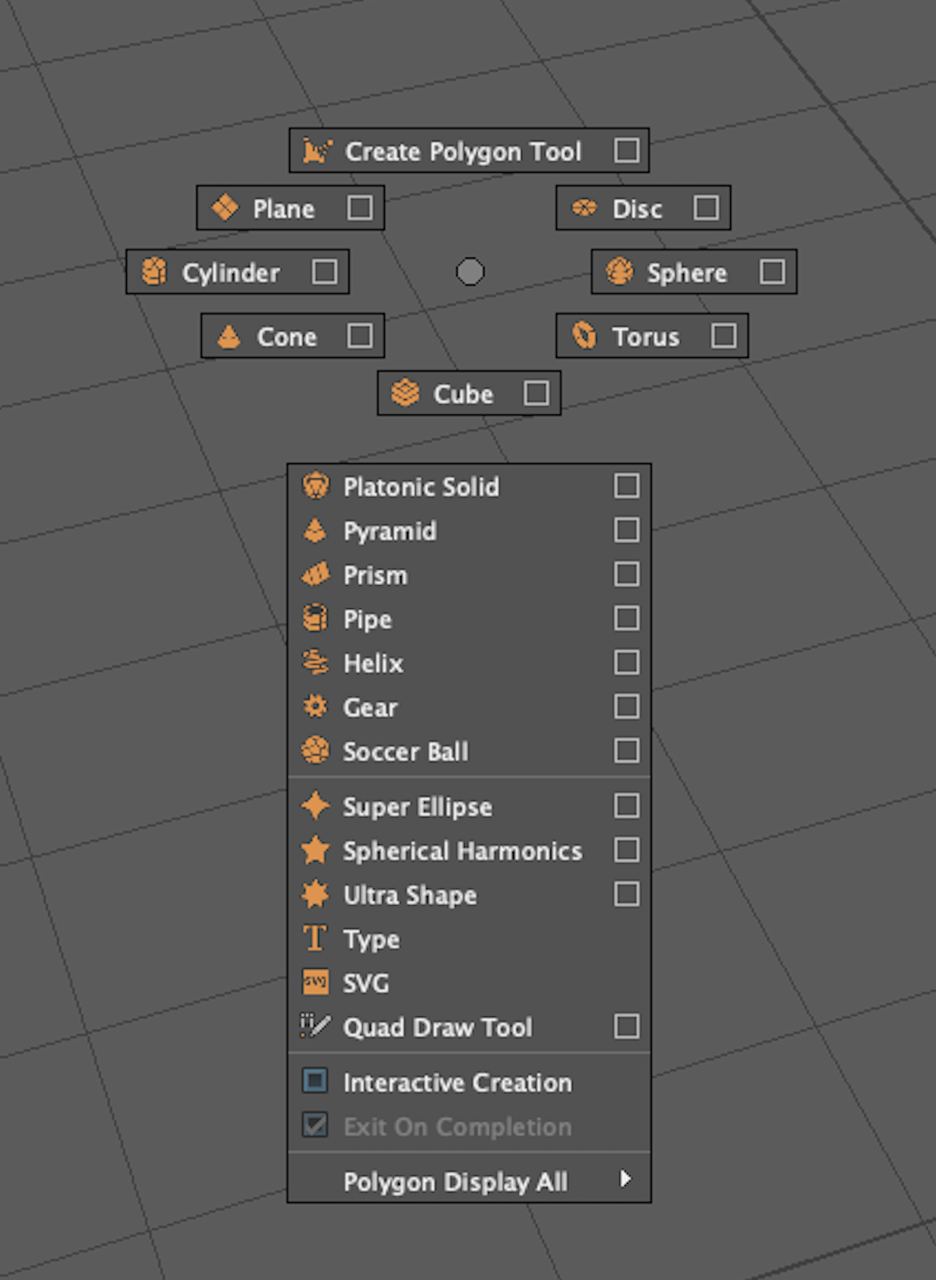
Task: Open Create Polygon Tool options box
Action: click(x=627, y=150)
